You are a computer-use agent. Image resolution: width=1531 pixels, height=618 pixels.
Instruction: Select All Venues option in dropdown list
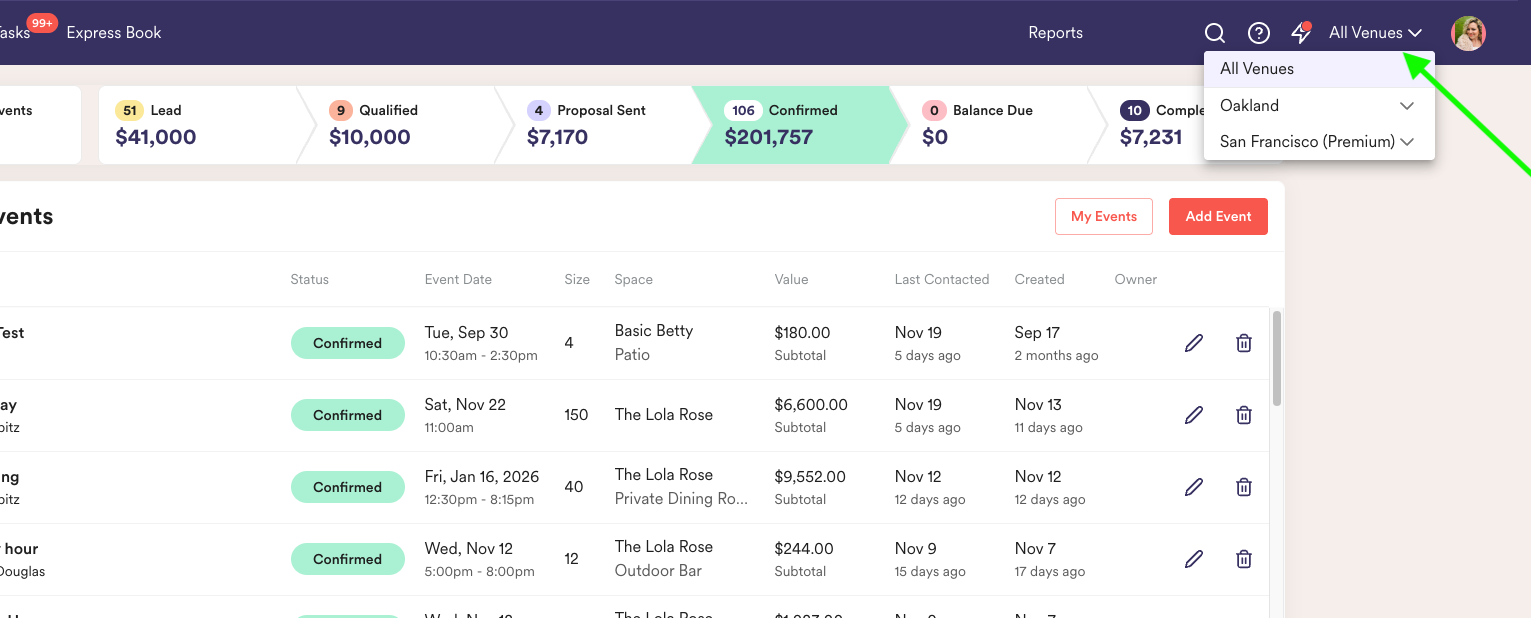click(1257, 69)
